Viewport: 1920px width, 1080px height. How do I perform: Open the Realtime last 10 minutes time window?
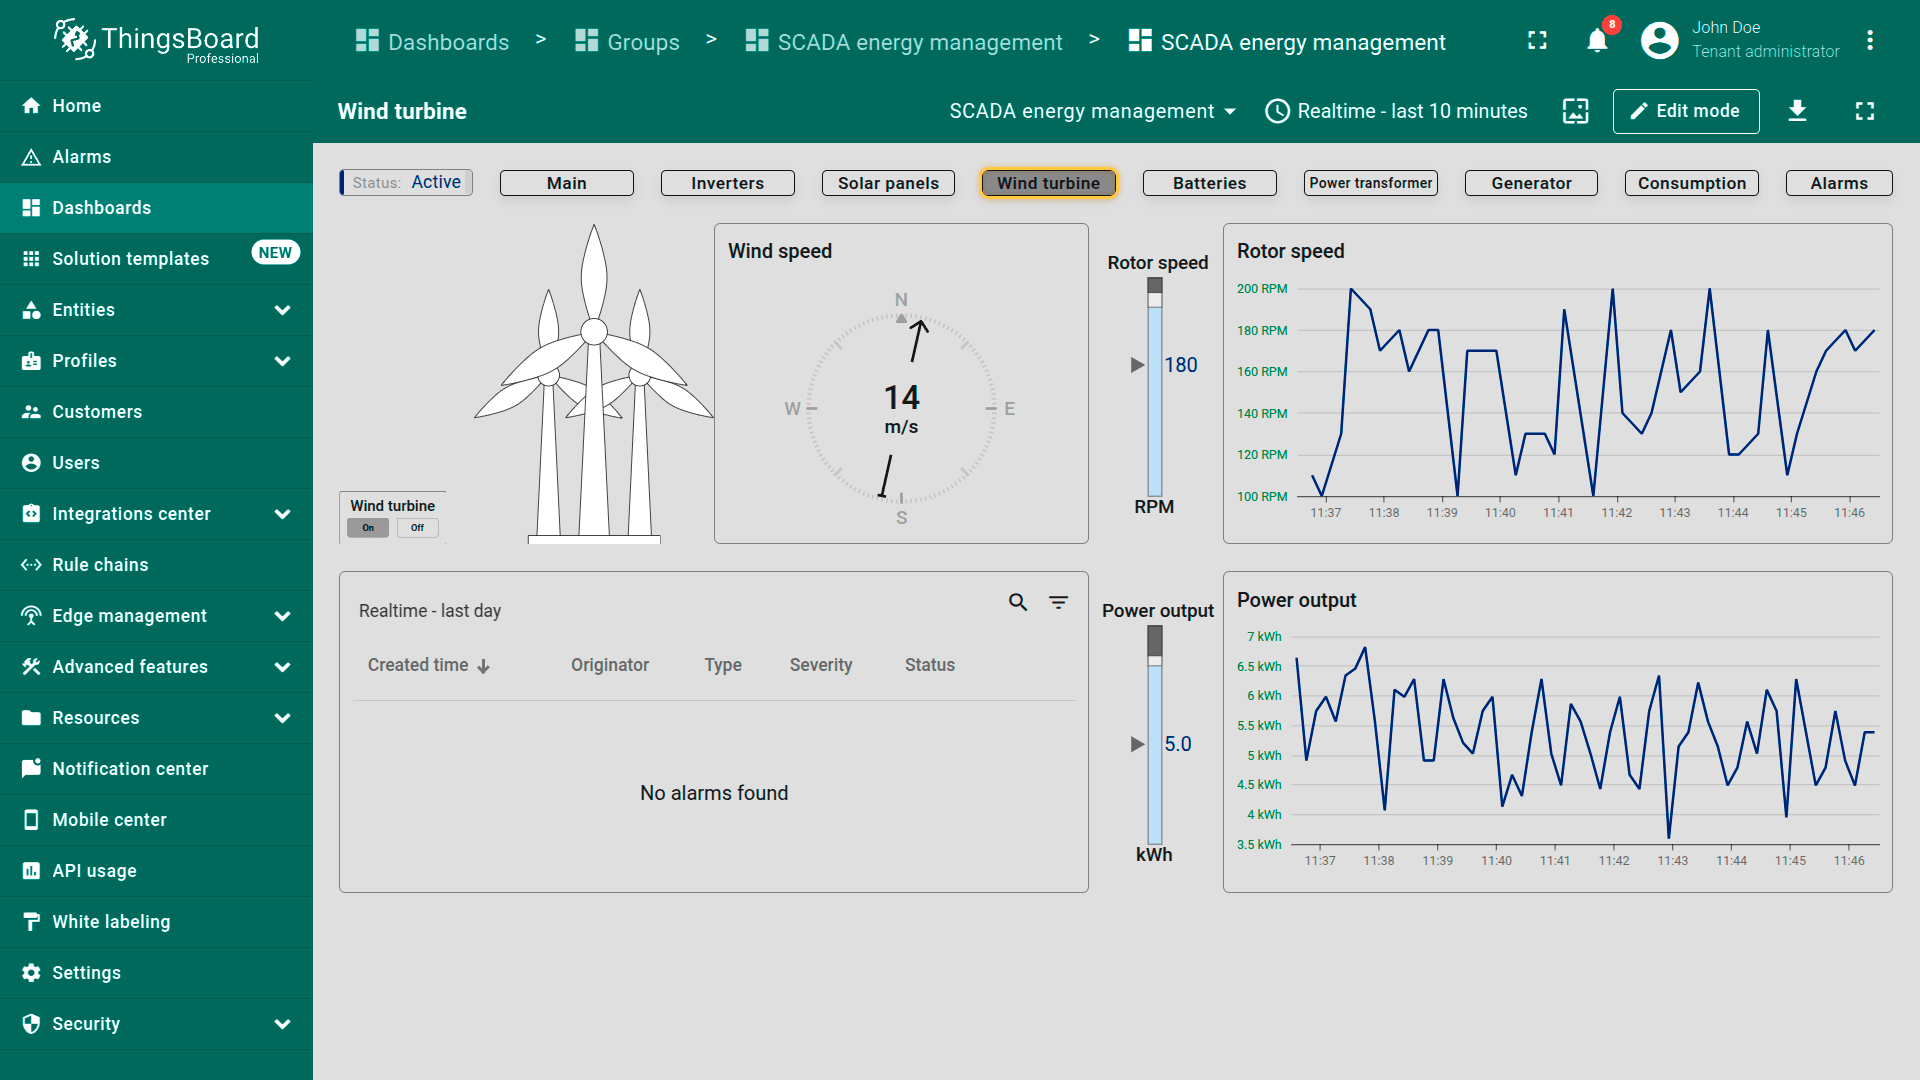[x=1397, y=111]
